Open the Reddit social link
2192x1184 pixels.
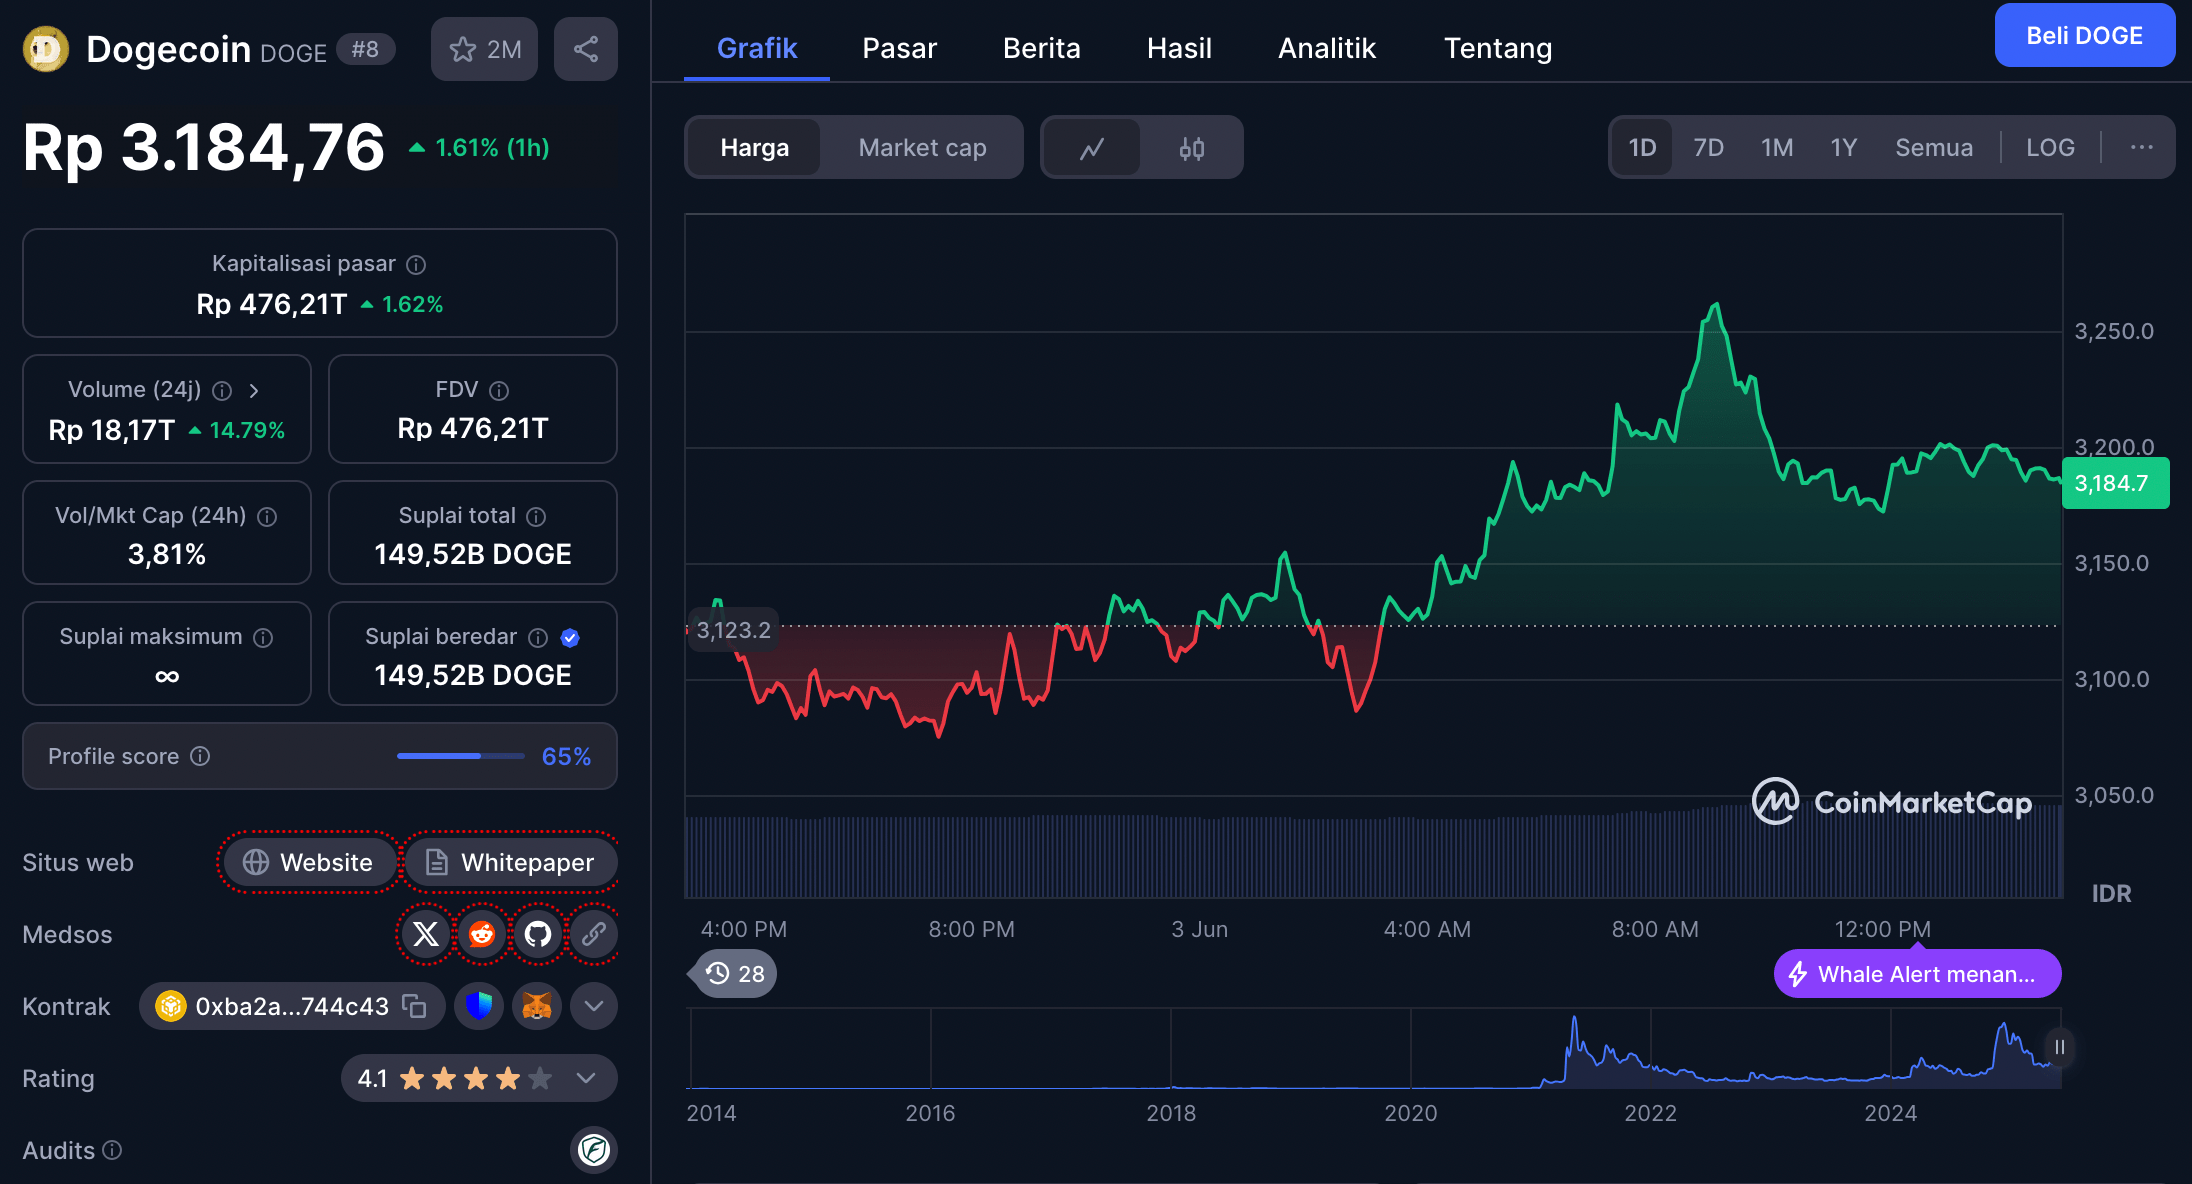(482, 934)
